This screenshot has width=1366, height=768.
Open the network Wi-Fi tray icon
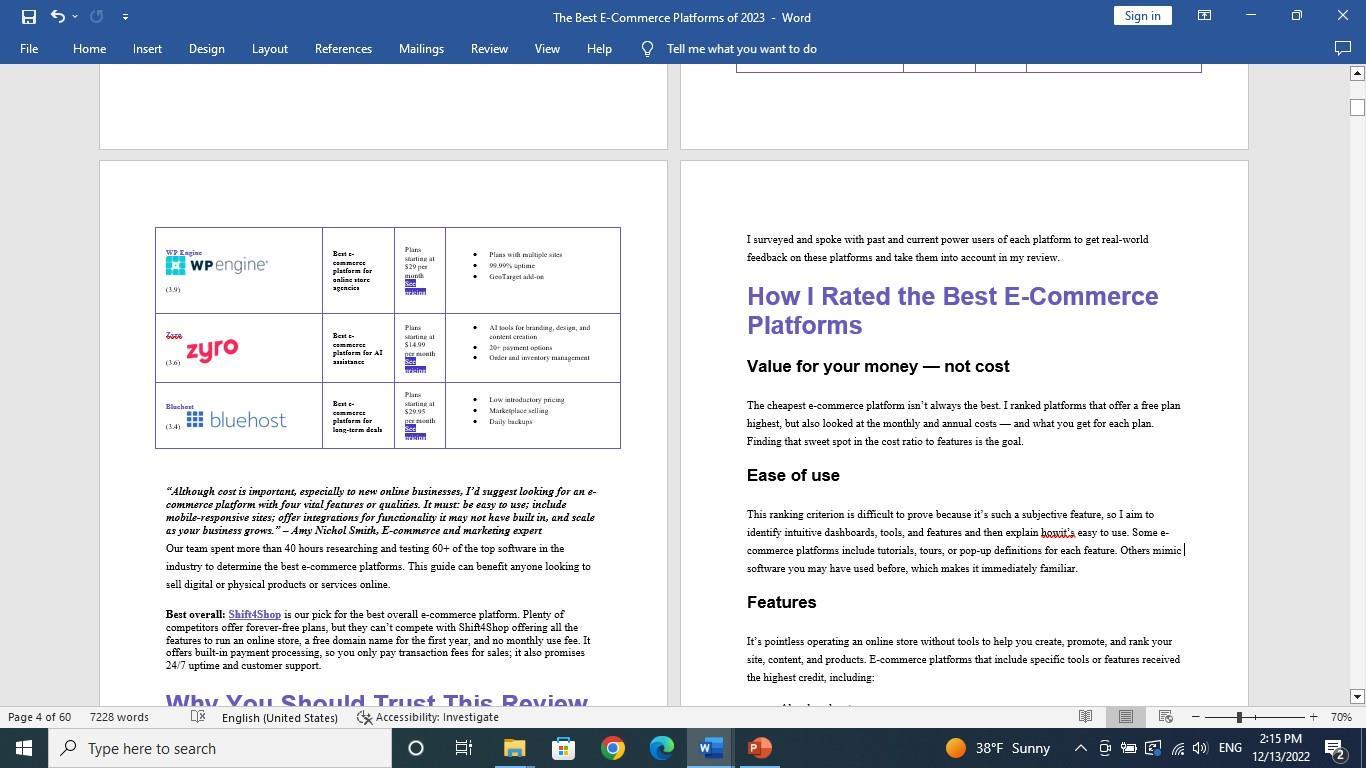pos(1177,748)
